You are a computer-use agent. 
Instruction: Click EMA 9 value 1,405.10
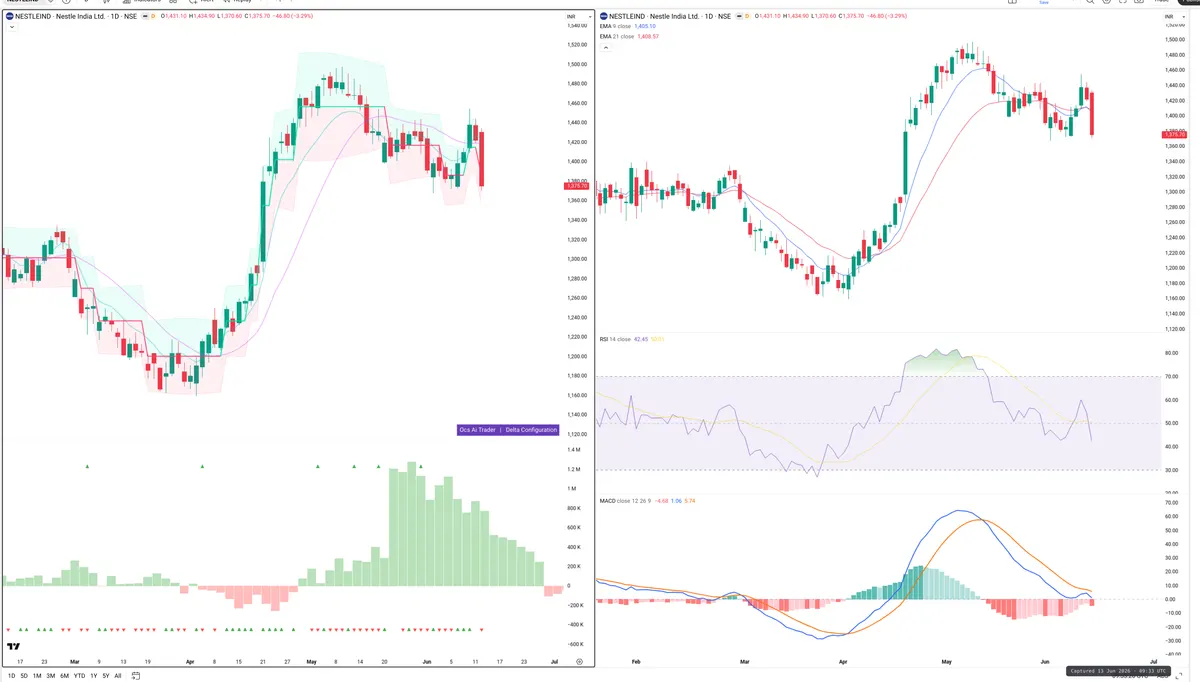(646, 27)
